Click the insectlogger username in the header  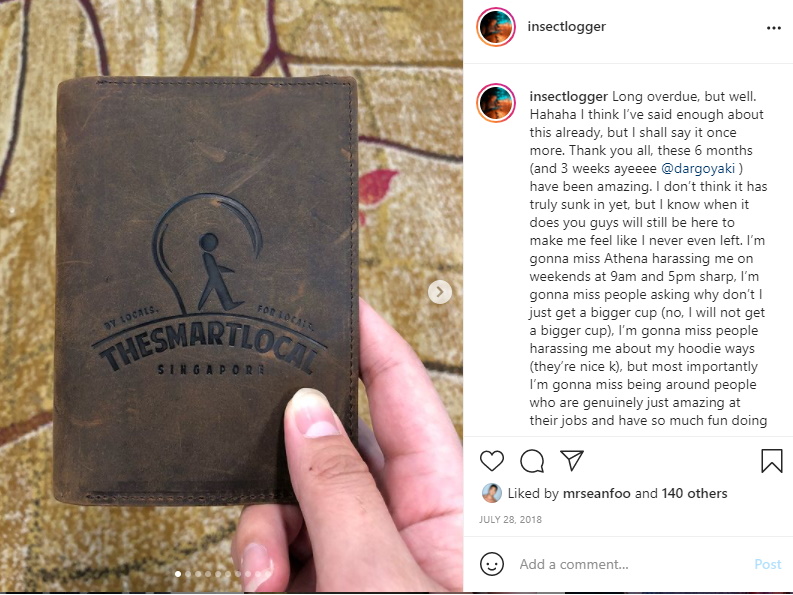pos(566,26)
